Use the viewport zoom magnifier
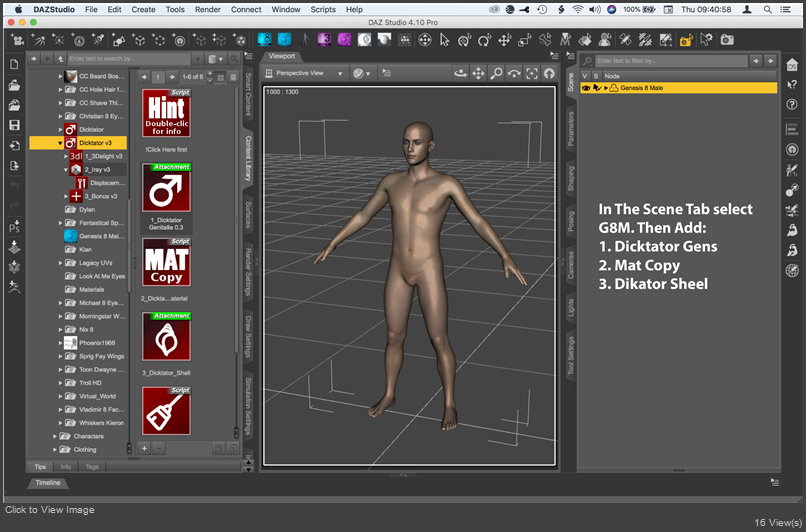 pos(496,74)
